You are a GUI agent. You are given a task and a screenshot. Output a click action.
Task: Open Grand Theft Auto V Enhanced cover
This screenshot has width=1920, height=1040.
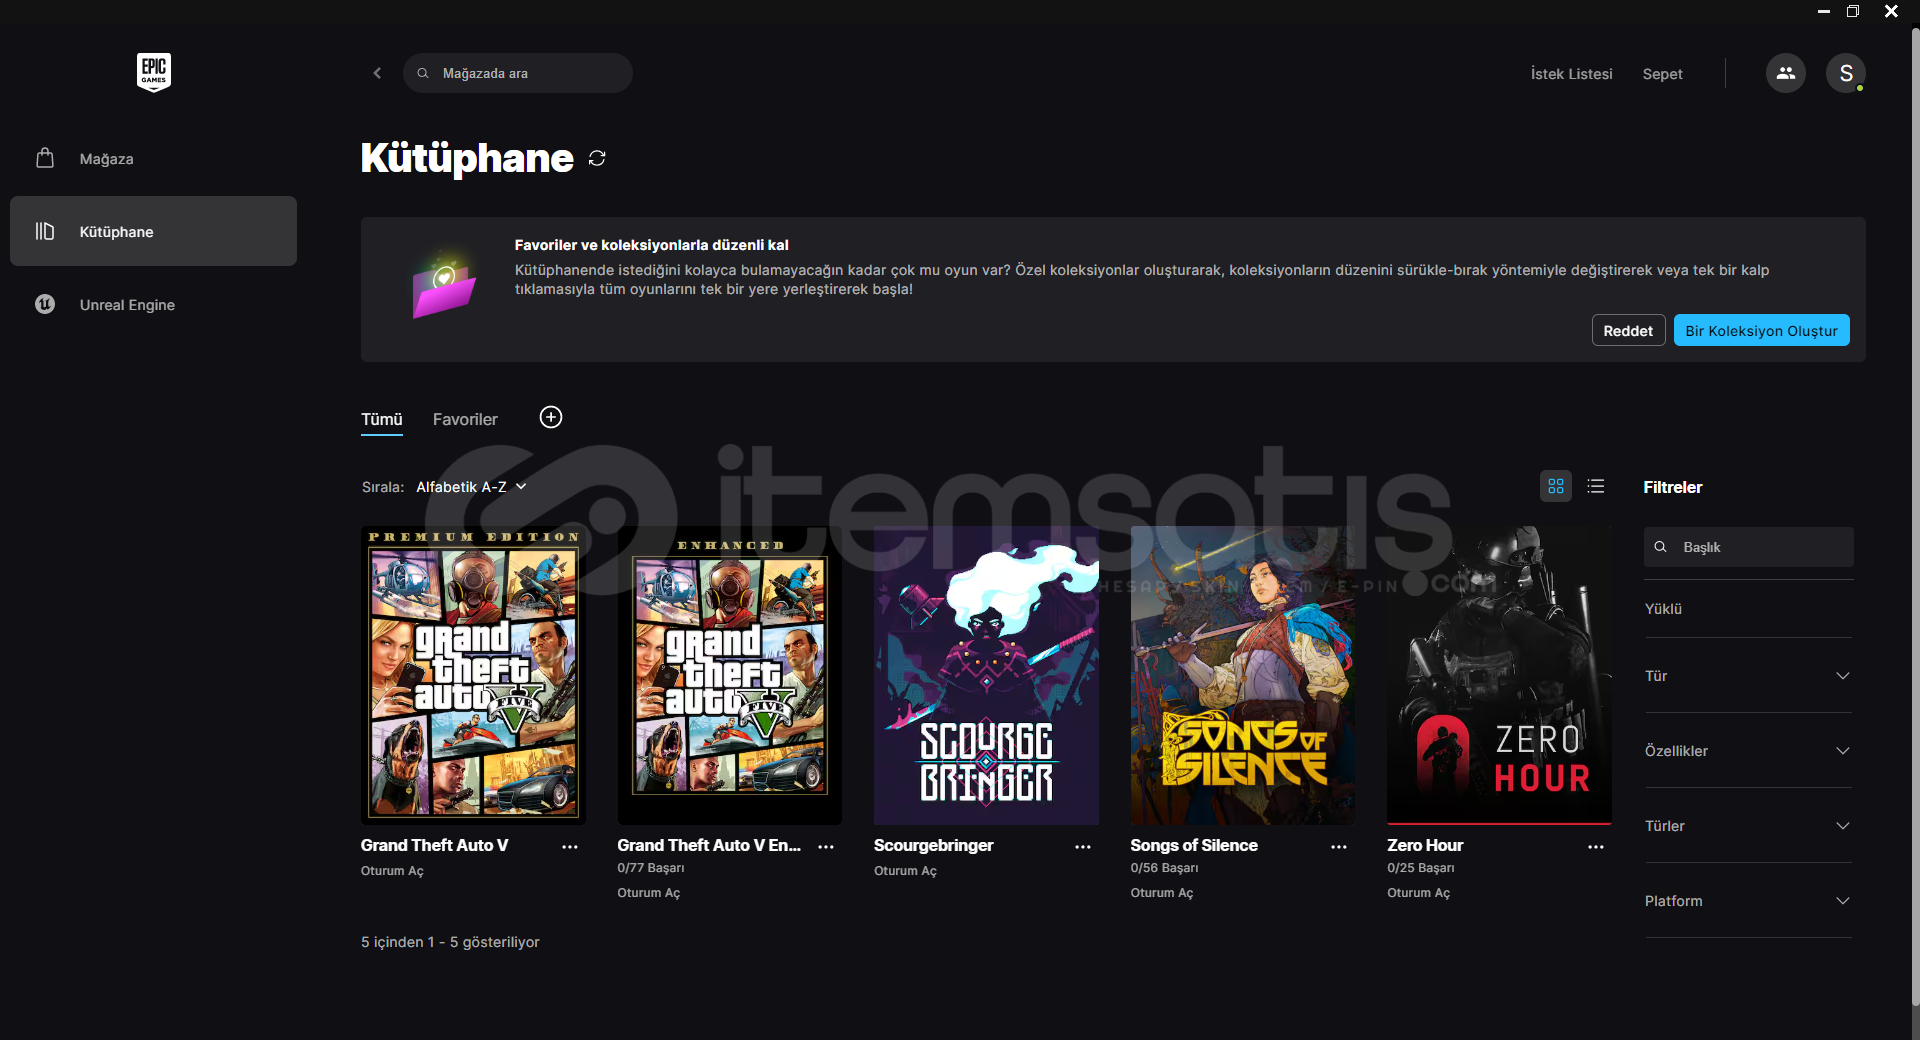tap(730, 676)
